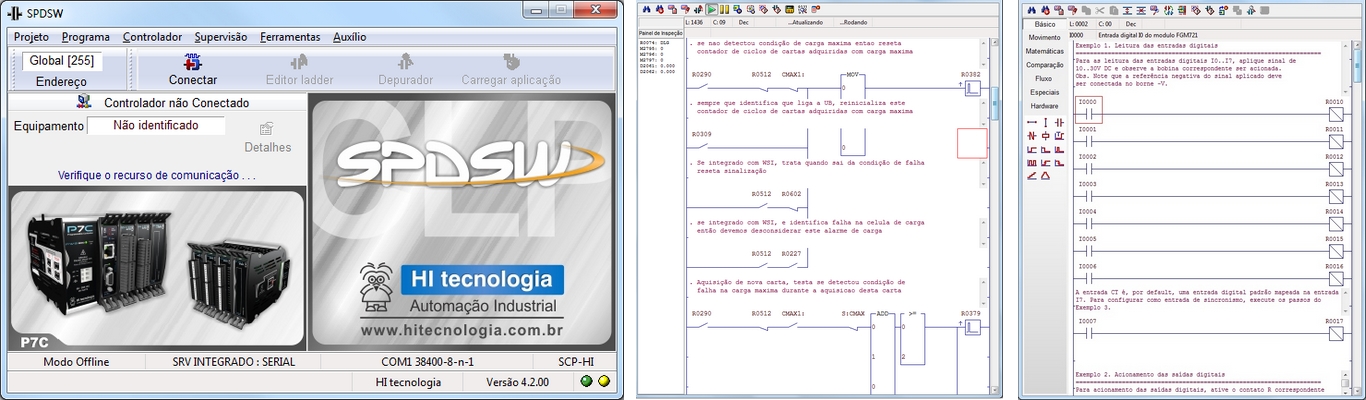The width and height of the screenshot is (1366, 400).
Task: Click 'Modo Offline' status entry
Action: pyautogui.click(x=76, y=361)
